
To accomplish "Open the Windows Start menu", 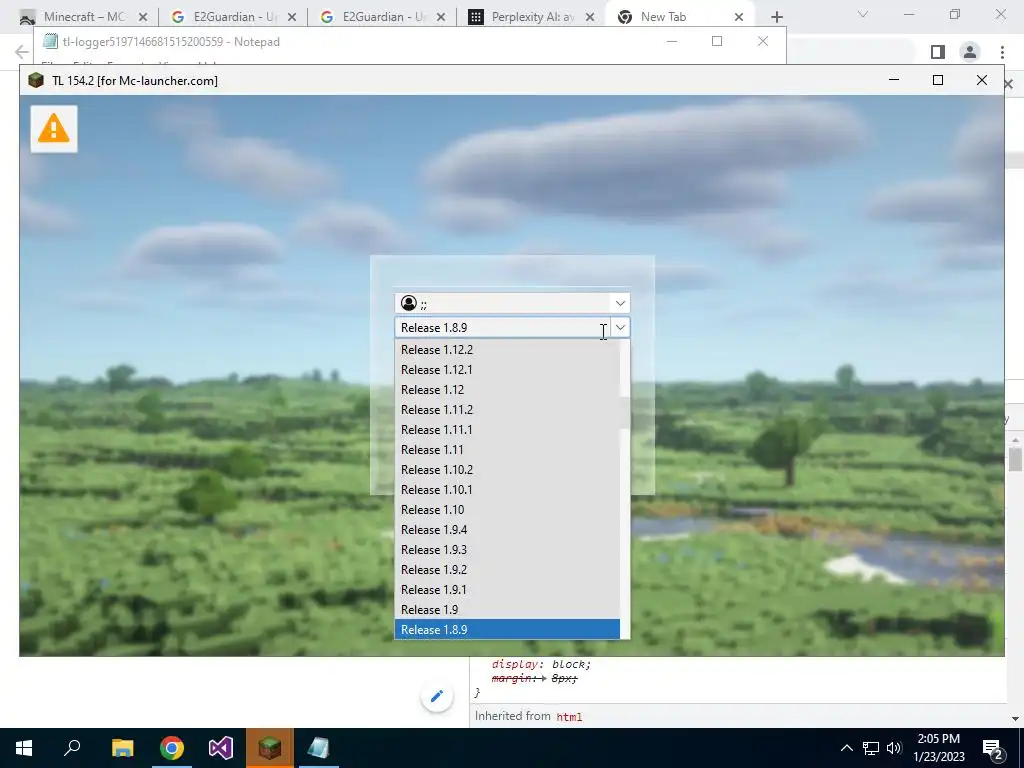I will coord(24,748).
